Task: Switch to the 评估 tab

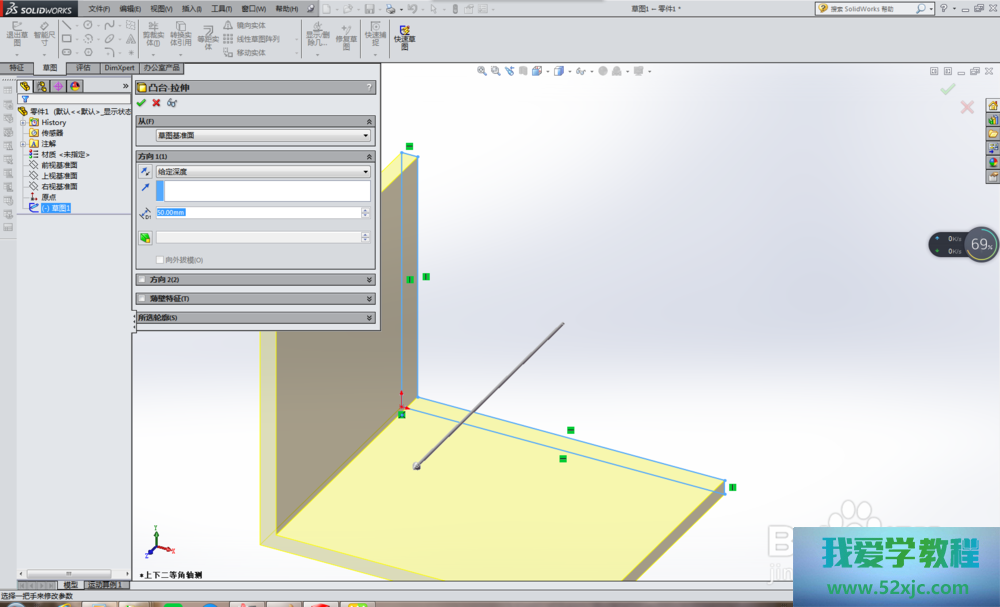Action: 83,68
